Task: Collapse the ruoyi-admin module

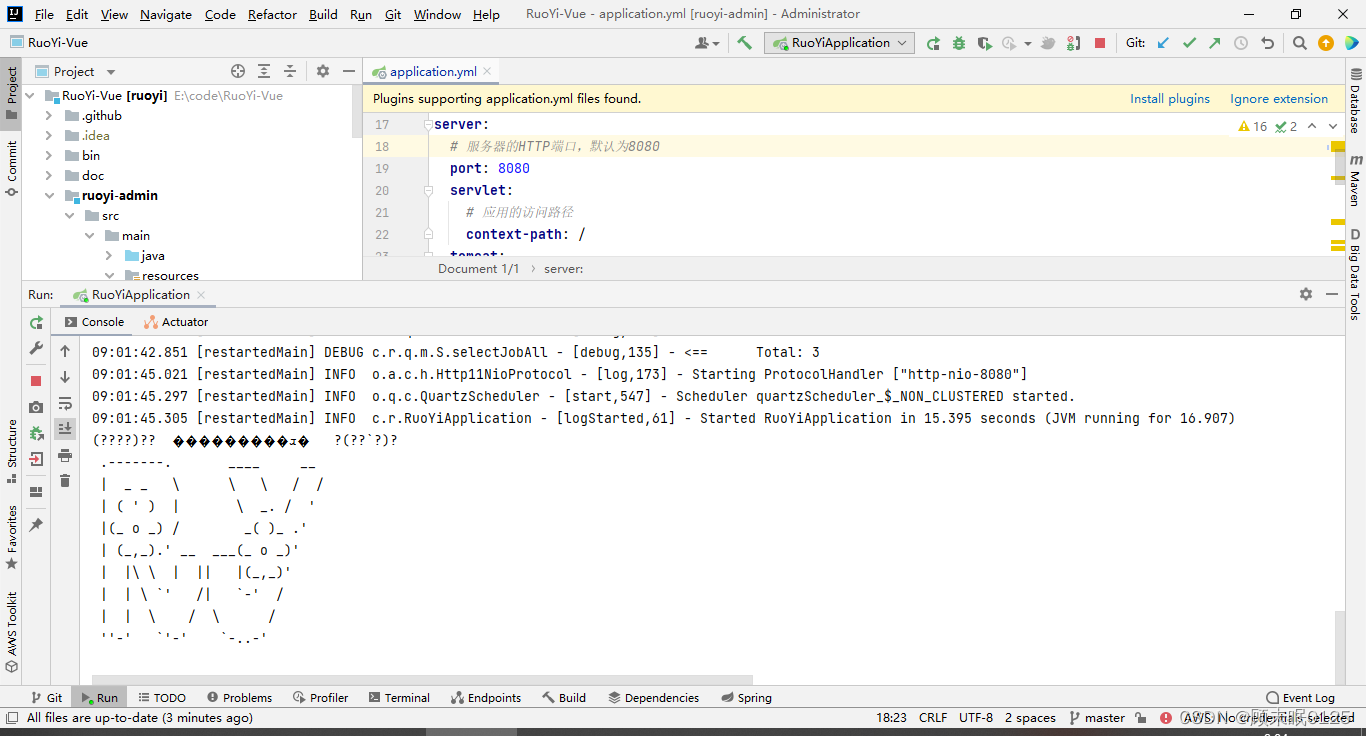Action: point(49,196)
